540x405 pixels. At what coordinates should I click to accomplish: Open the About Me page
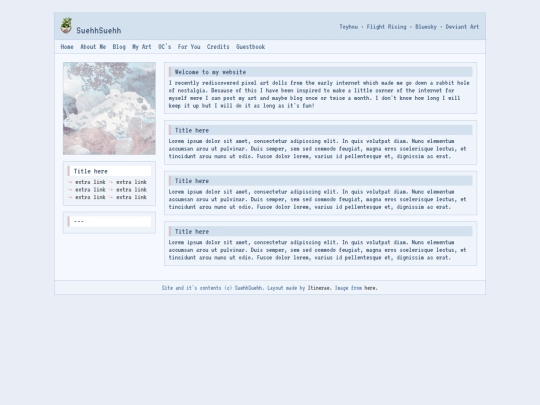pos(93,47)
